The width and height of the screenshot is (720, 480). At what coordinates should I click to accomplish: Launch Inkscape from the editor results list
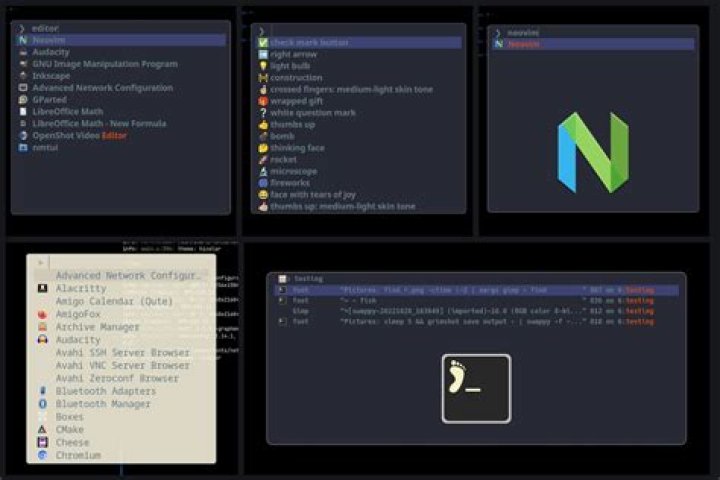click(x=121, y=76)
